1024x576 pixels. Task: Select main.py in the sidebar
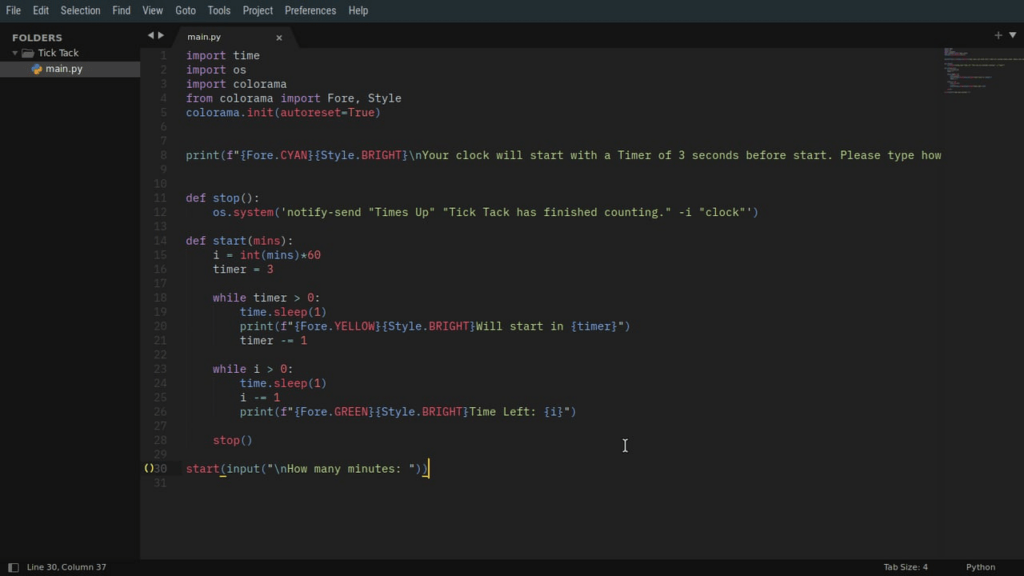[x=70, y=69]
